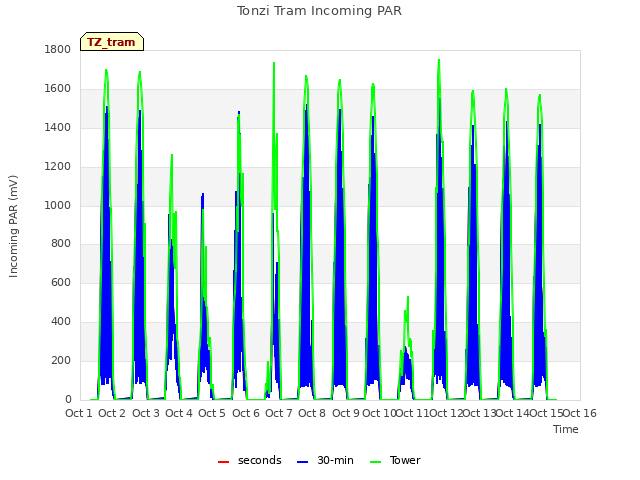This screenshot has height=480, width=640.
Task: Click the Oct 7 x-axis tick label
Action: 279,413
